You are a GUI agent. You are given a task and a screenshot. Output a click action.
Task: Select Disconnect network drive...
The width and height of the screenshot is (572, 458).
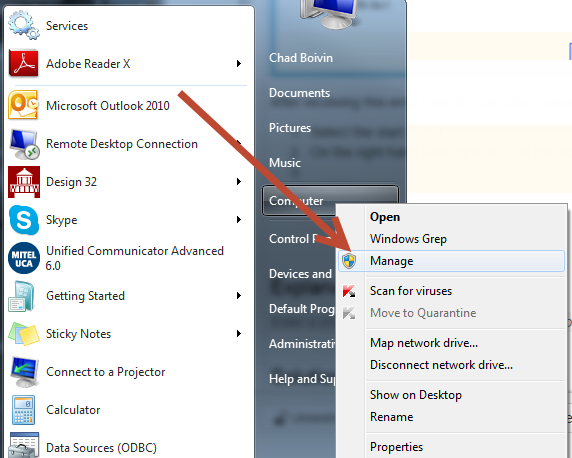(452, 365)
